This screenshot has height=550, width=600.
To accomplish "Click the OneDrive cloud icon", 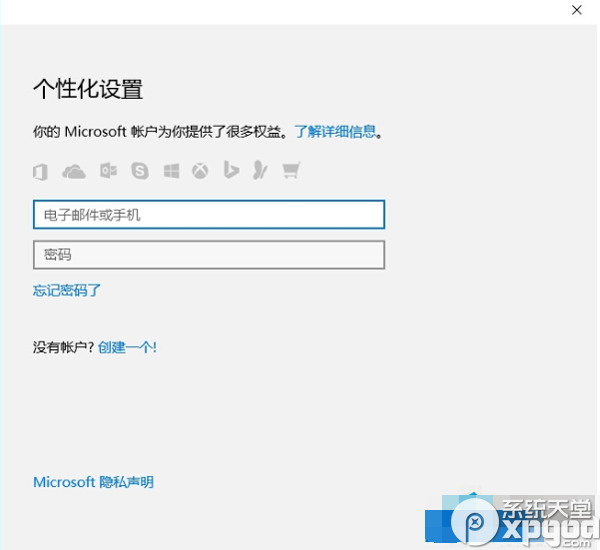I will coord(74,171).
